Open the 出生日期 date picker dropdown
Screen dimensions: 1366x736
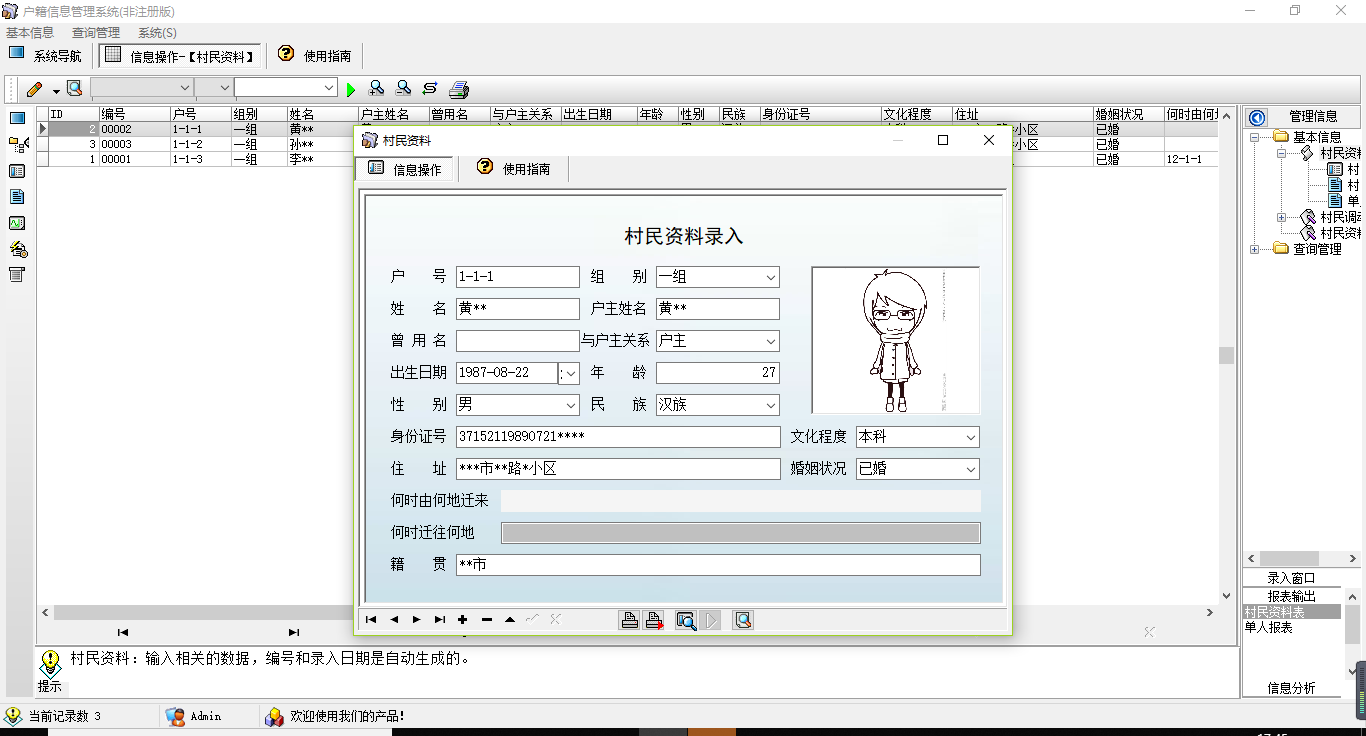point(570,373)
